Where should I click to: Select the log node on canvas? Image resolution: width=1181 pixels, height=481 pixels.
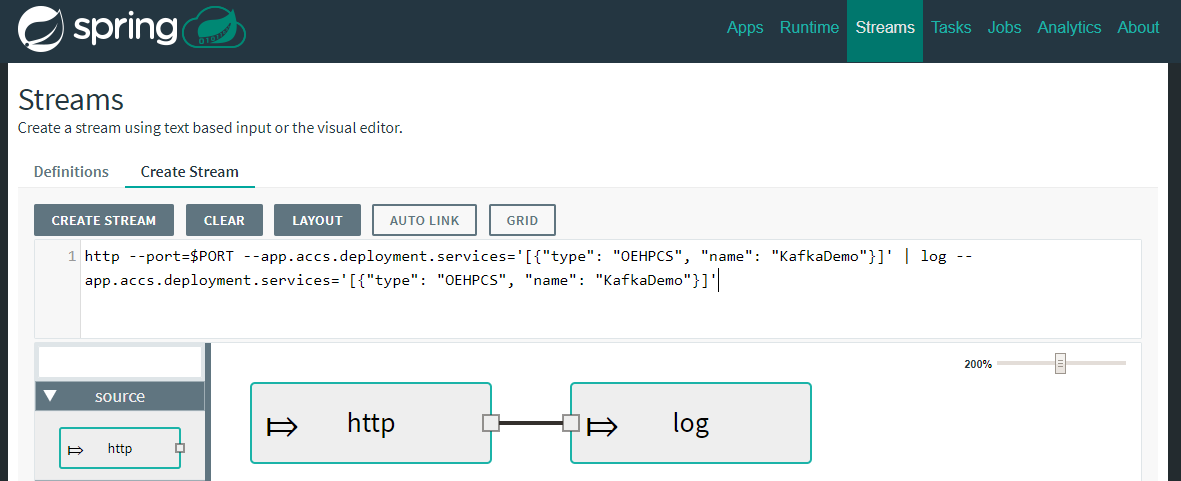point(691,423)
